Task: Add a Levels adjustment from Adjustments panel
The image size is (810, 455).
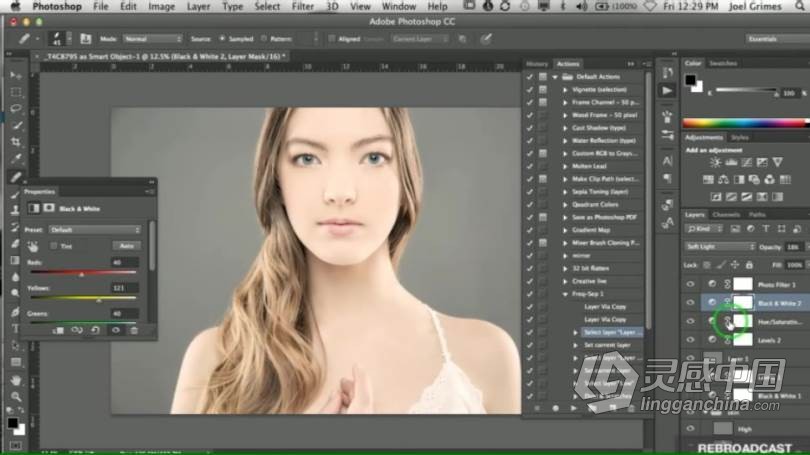Action: point(731,163)
